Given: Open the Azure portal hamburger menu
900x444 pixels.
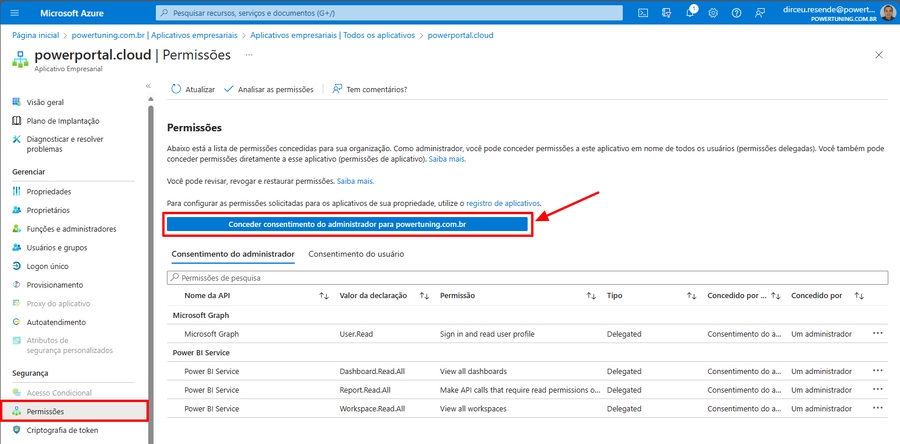Looking at the screenshot, I should (14, 13).
